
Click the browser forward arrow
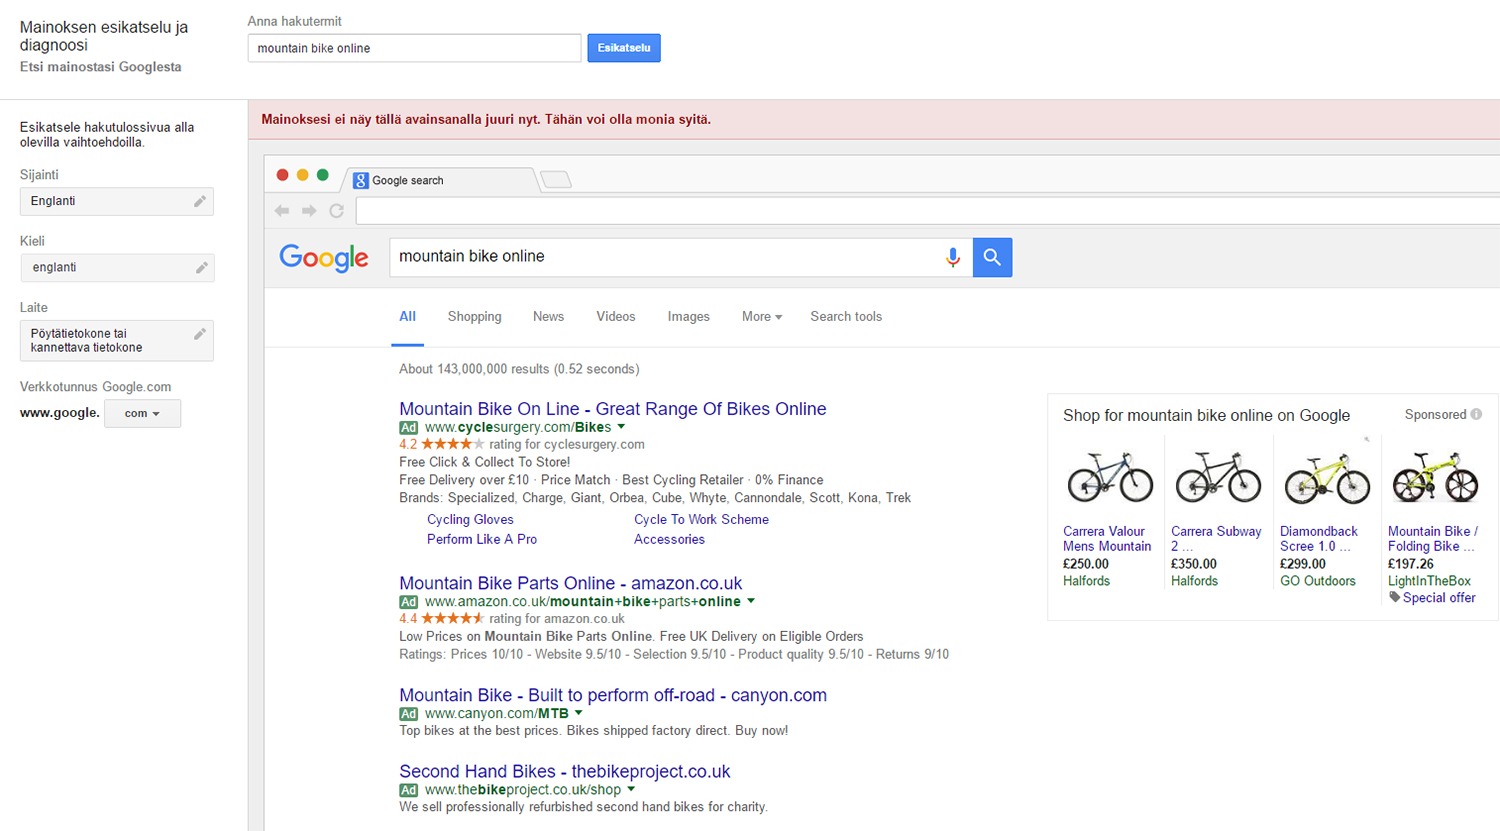pos(309,210)
